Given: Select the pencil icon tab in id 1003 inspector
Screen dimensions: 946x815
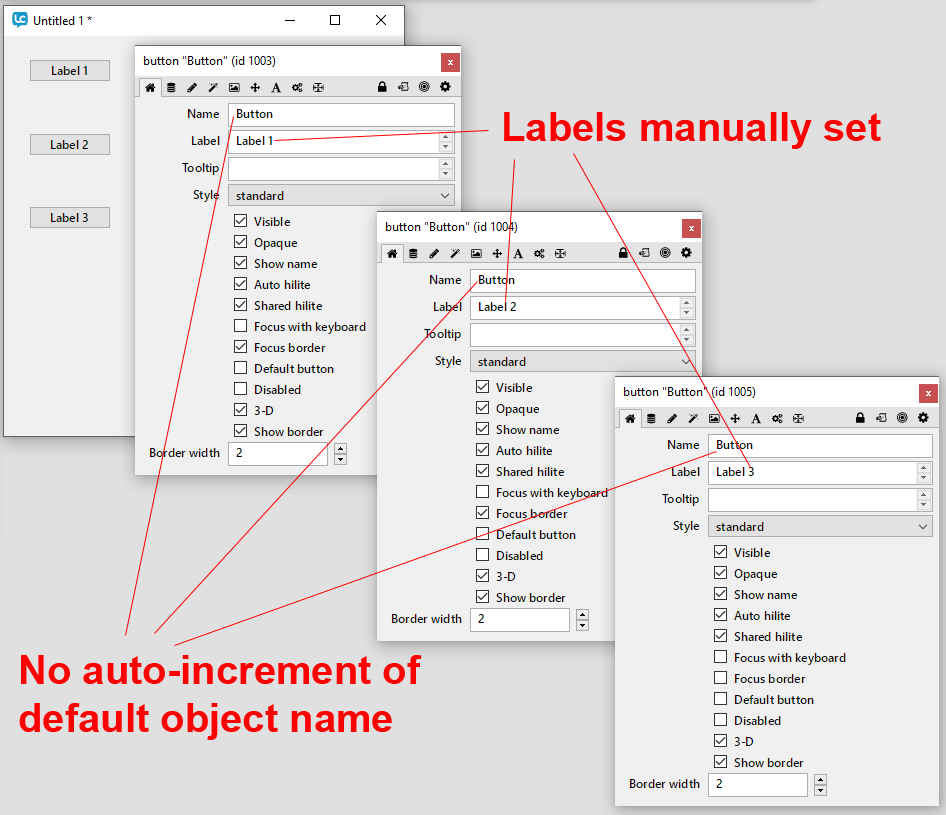Looking at the screenshot, I should point(192,88).
